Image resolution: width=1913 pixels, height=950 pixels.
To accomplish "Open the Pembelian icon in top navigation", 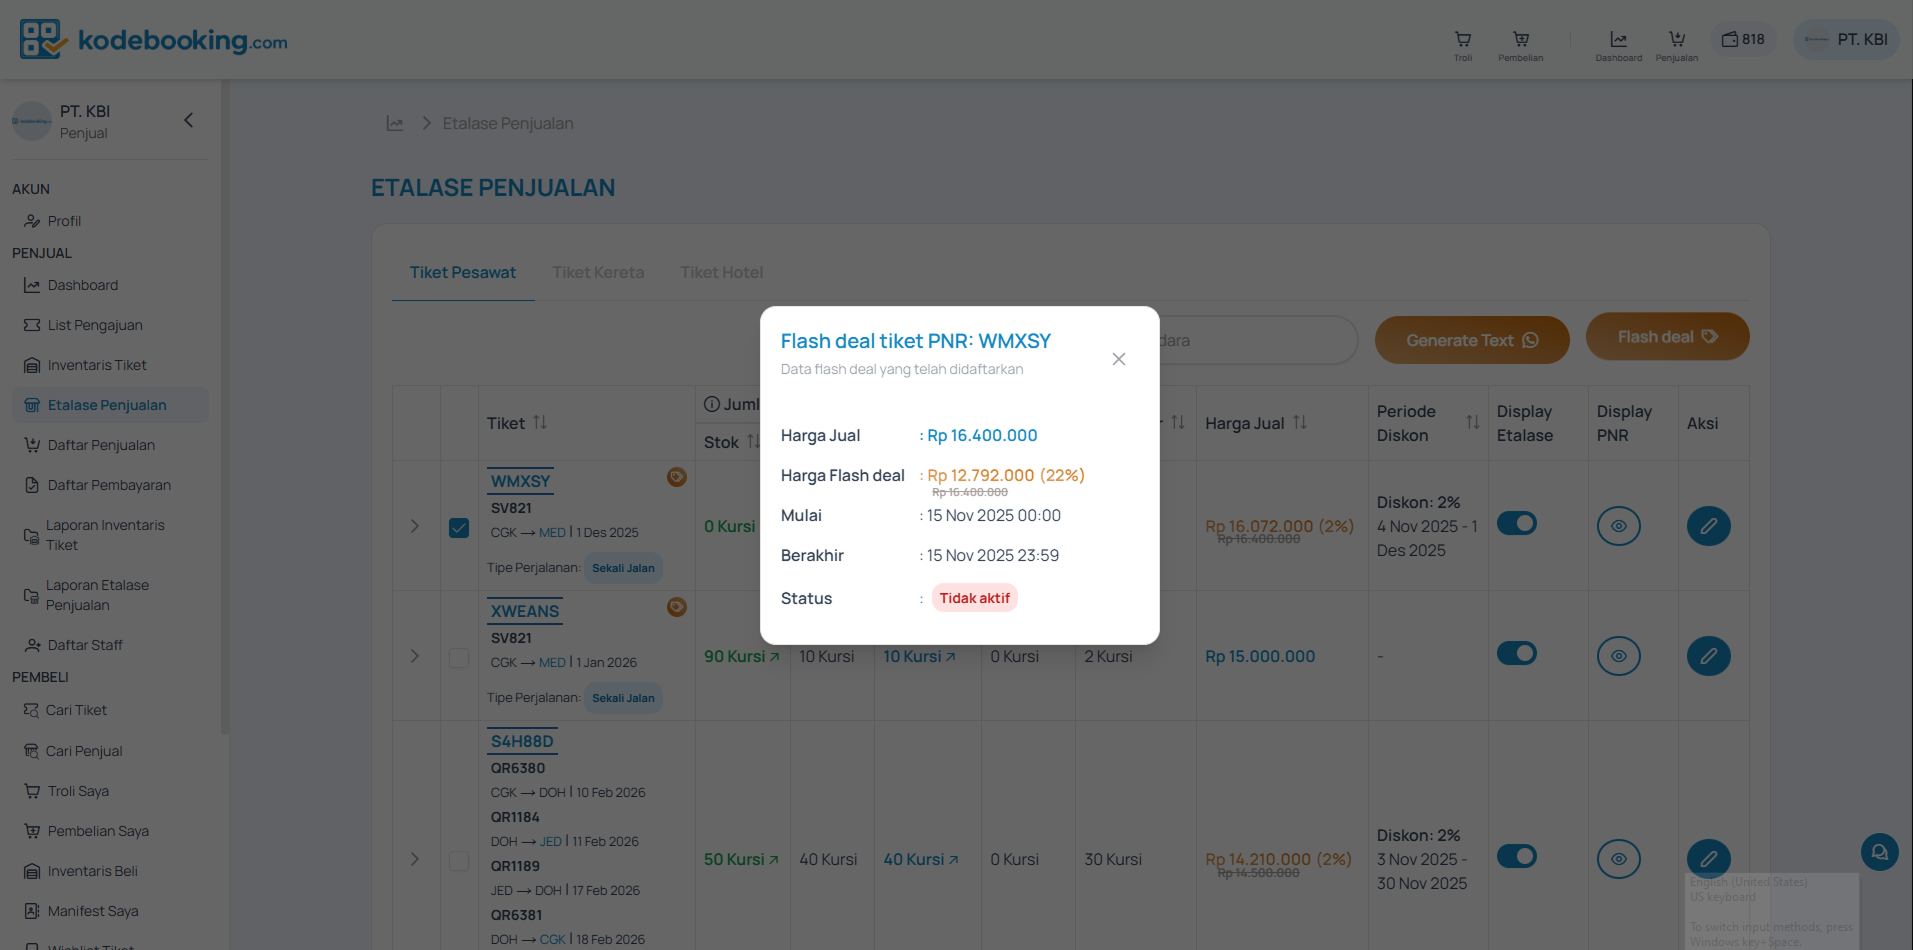I will [1520, 40].
